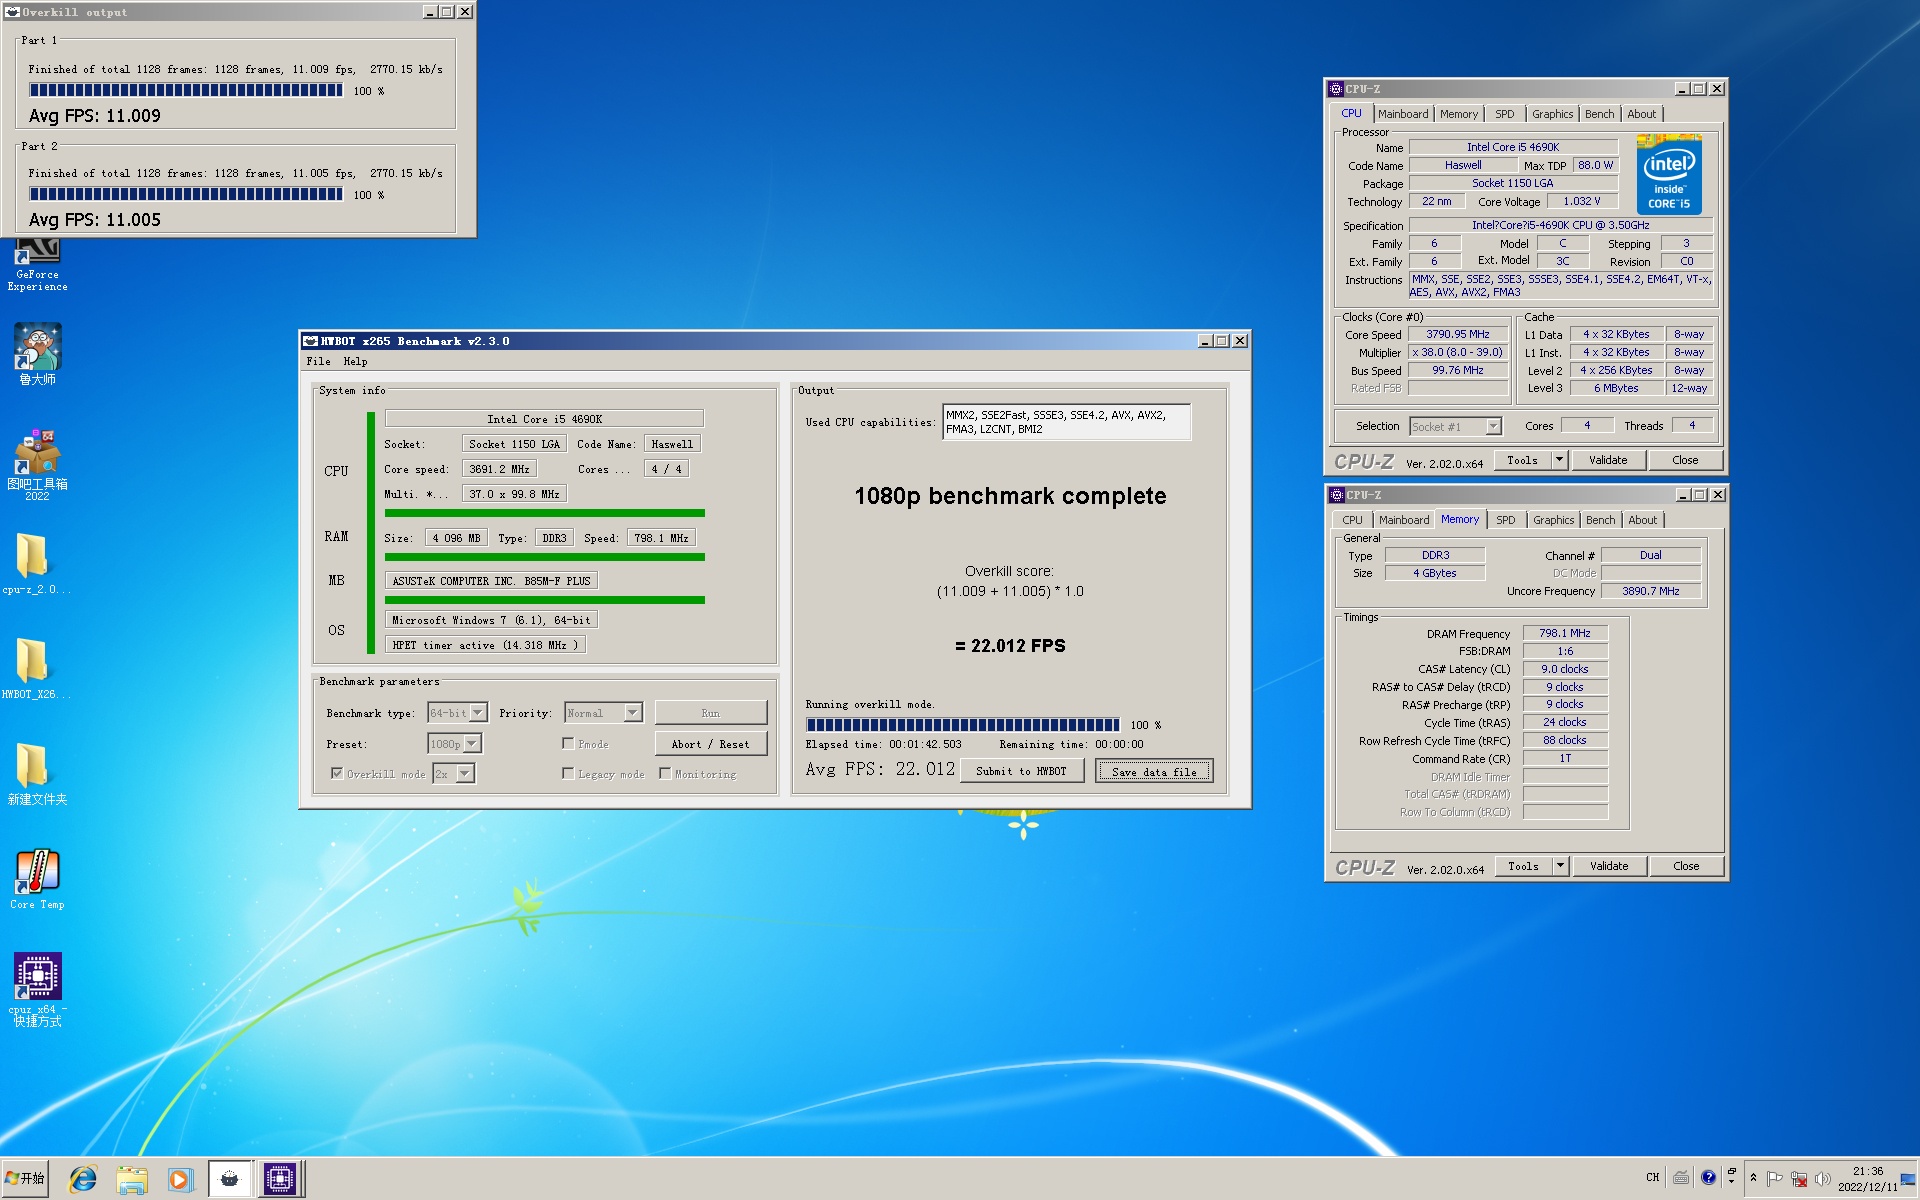This screenshot has height=1200, width=1920.
Task: Open the 图吧工具箱 2022 desktop icon
Action: coord(37,464)
